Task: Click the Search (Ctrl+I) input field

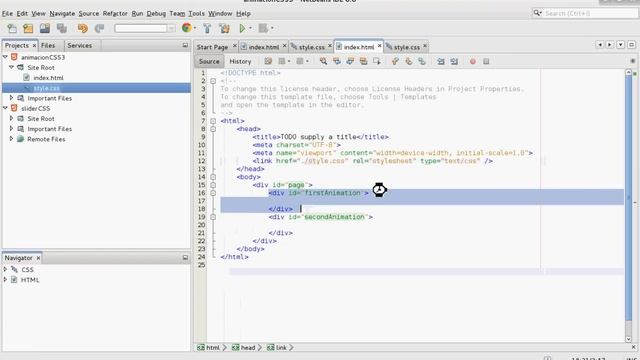Action: coord(590,13)
